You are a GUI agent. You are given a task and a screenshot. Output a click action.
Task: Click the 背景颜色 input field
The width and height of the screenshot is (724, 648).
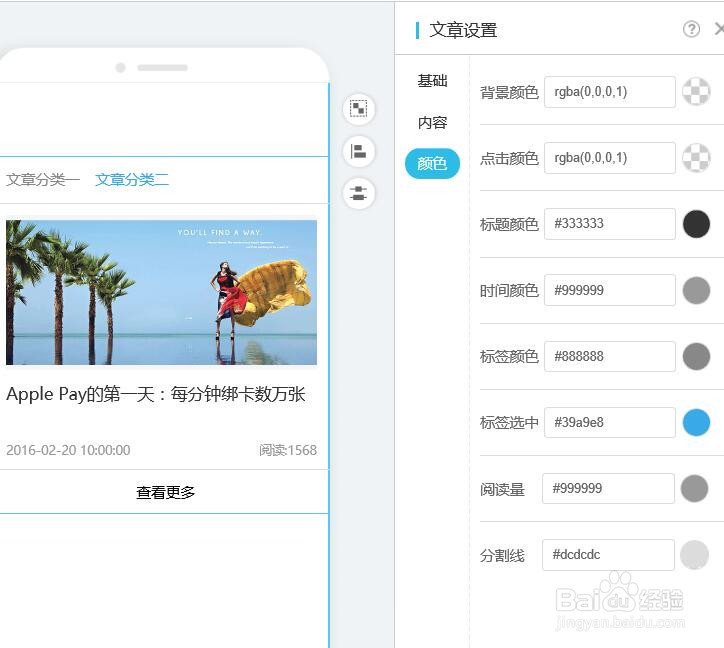click(x=609, y=92)
